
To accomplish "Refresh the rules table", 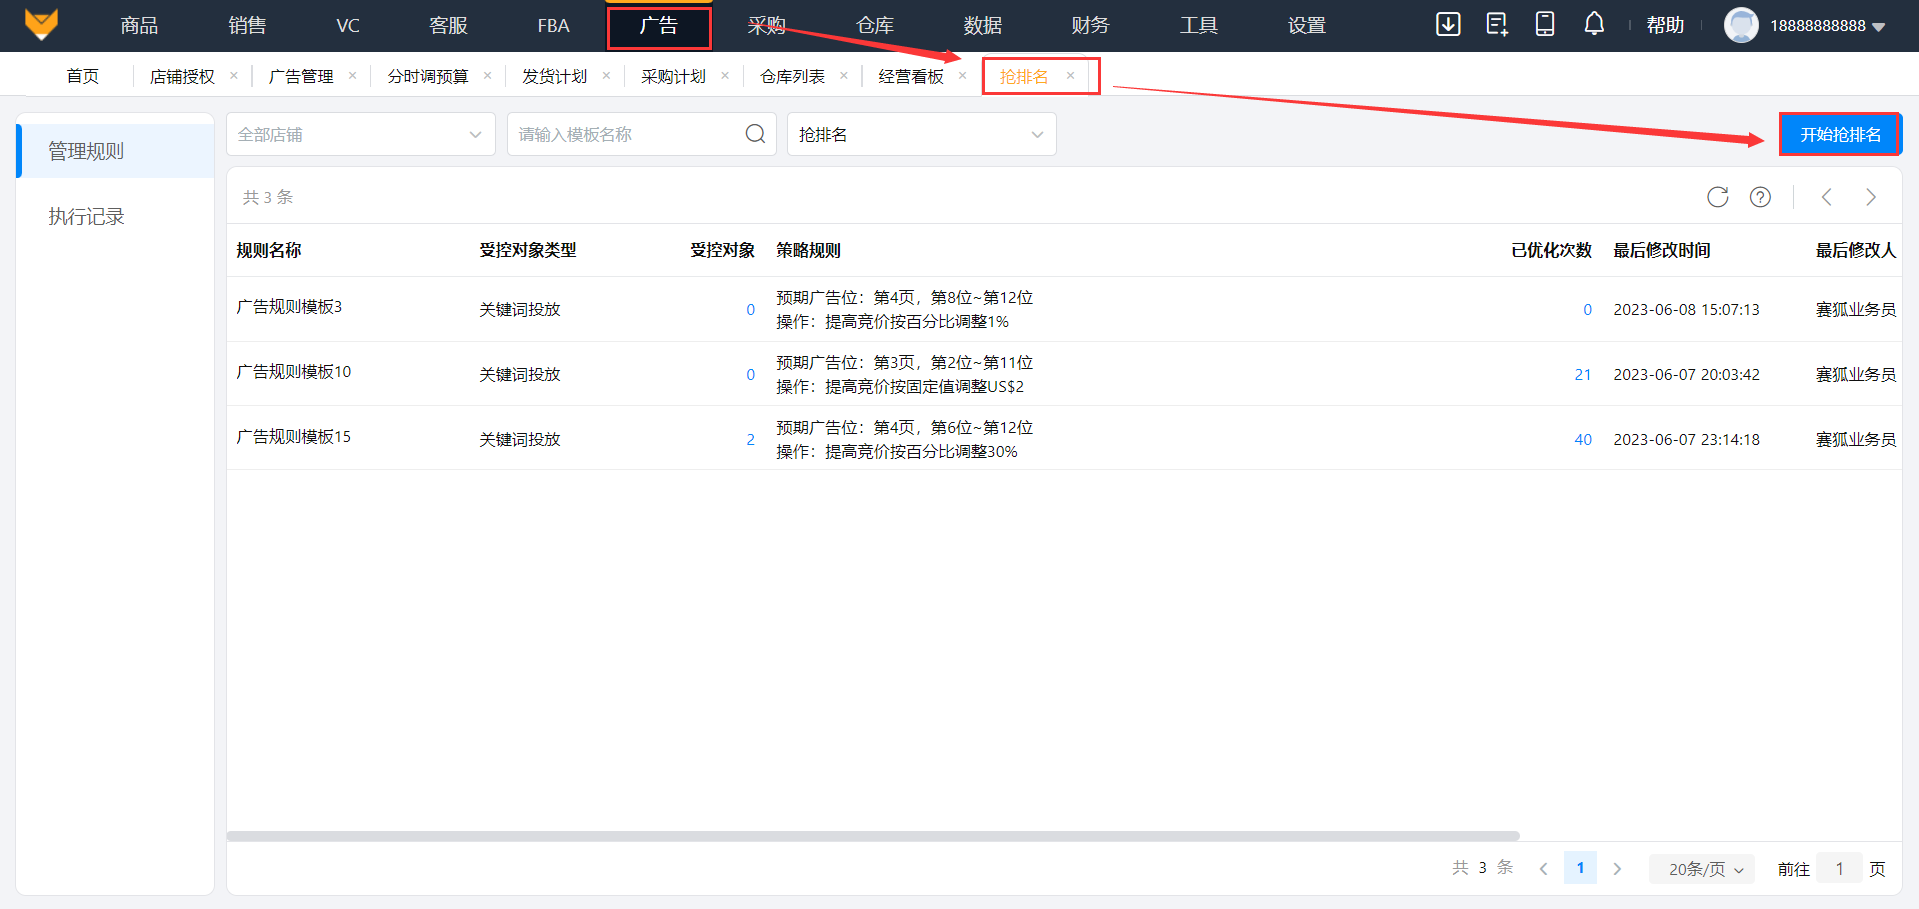I will (1718, 197).
